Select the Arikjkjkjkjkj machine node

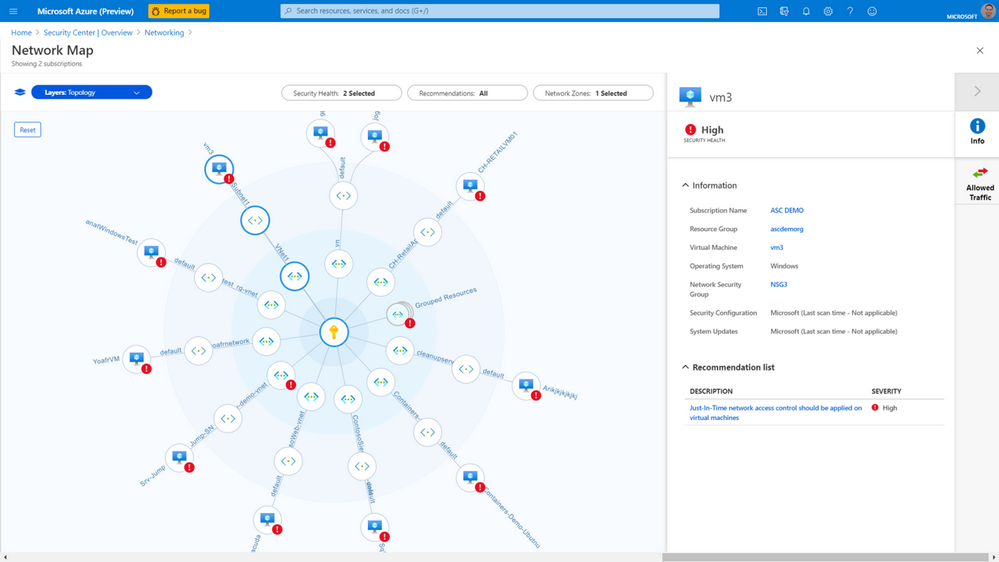click(x=526, y=385)
